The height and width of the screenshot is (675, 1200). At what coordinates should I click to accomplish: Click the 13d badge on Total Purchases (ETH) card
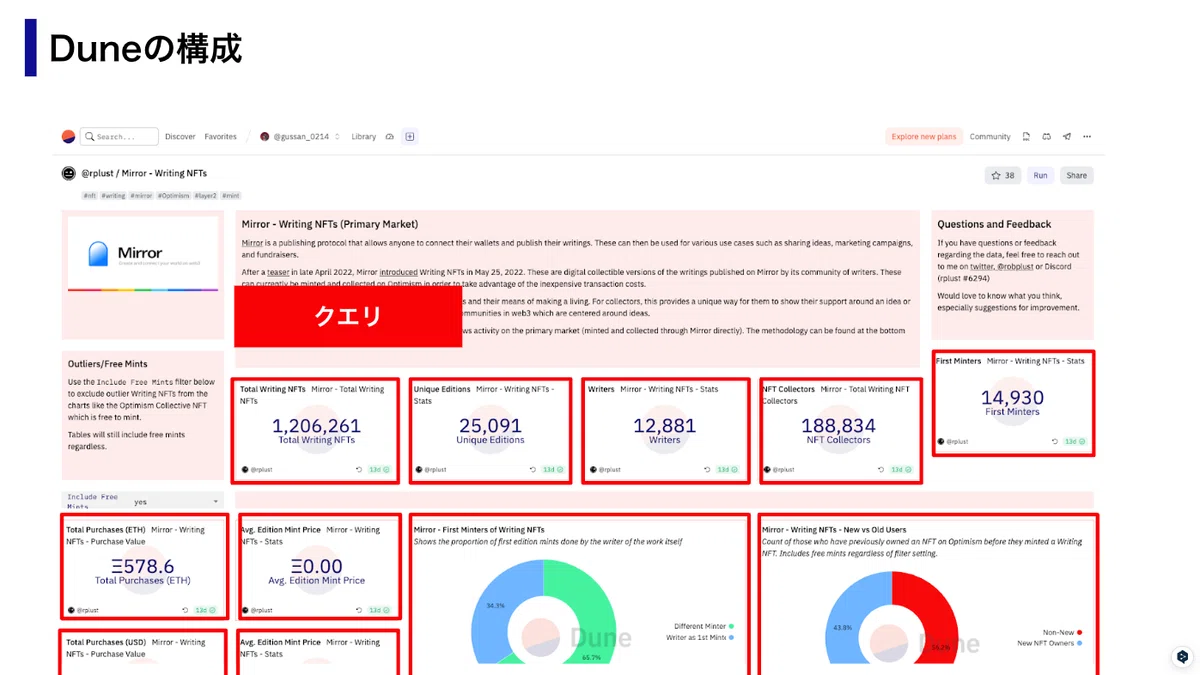click(205, 610)
